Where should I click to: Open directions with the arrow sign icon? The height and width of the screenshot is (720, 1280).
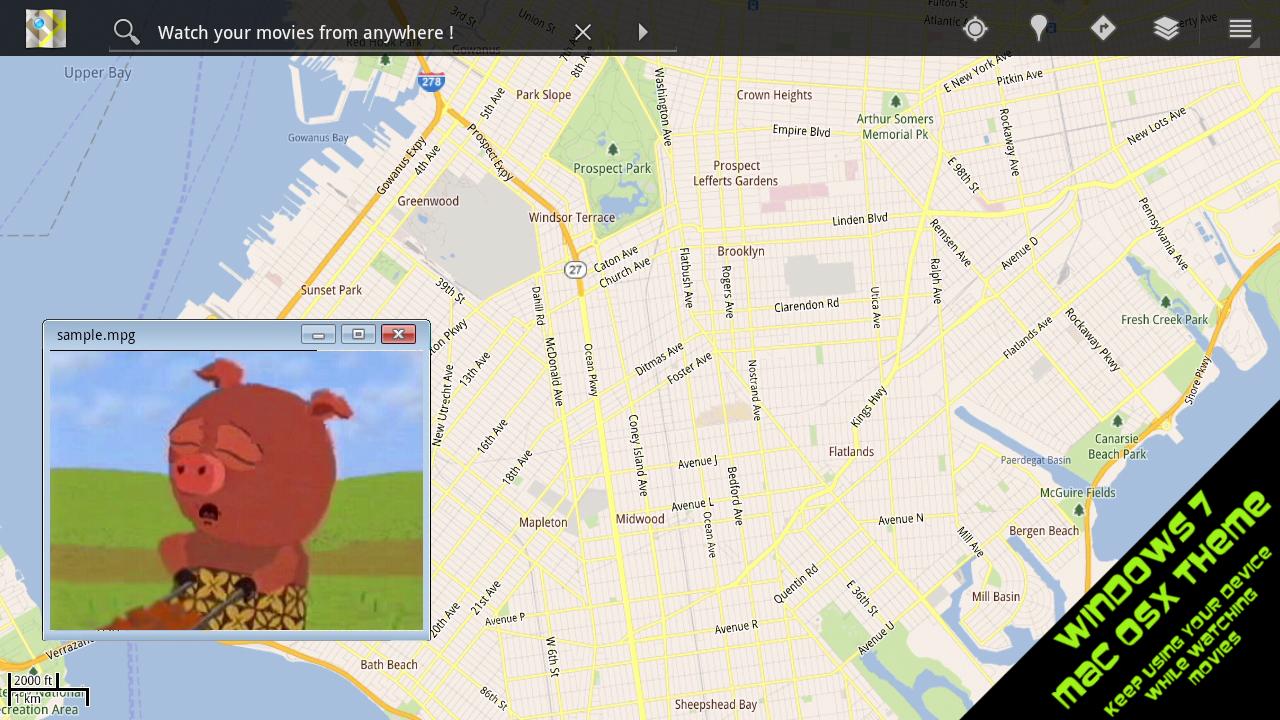coord(1103,29)
